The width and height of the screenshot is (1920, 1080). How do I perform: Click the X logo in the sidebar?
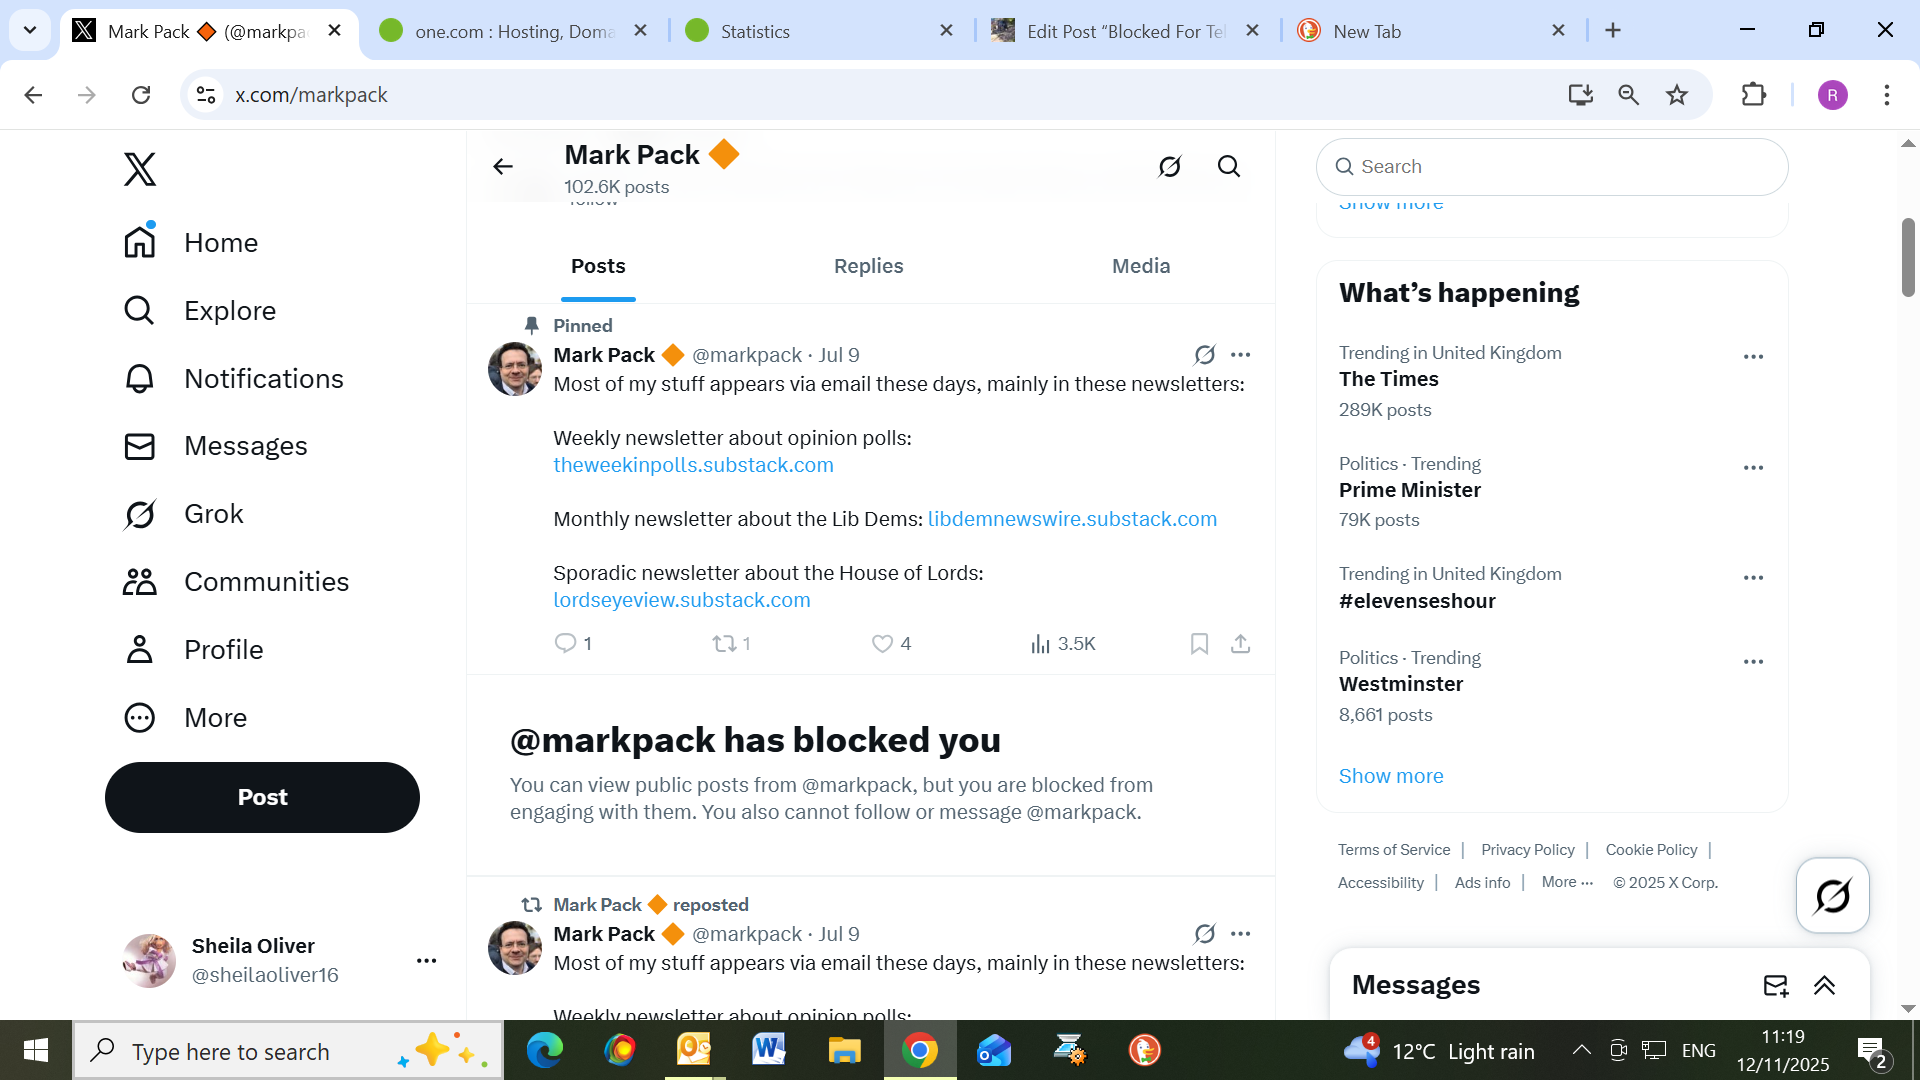(140, 169)
